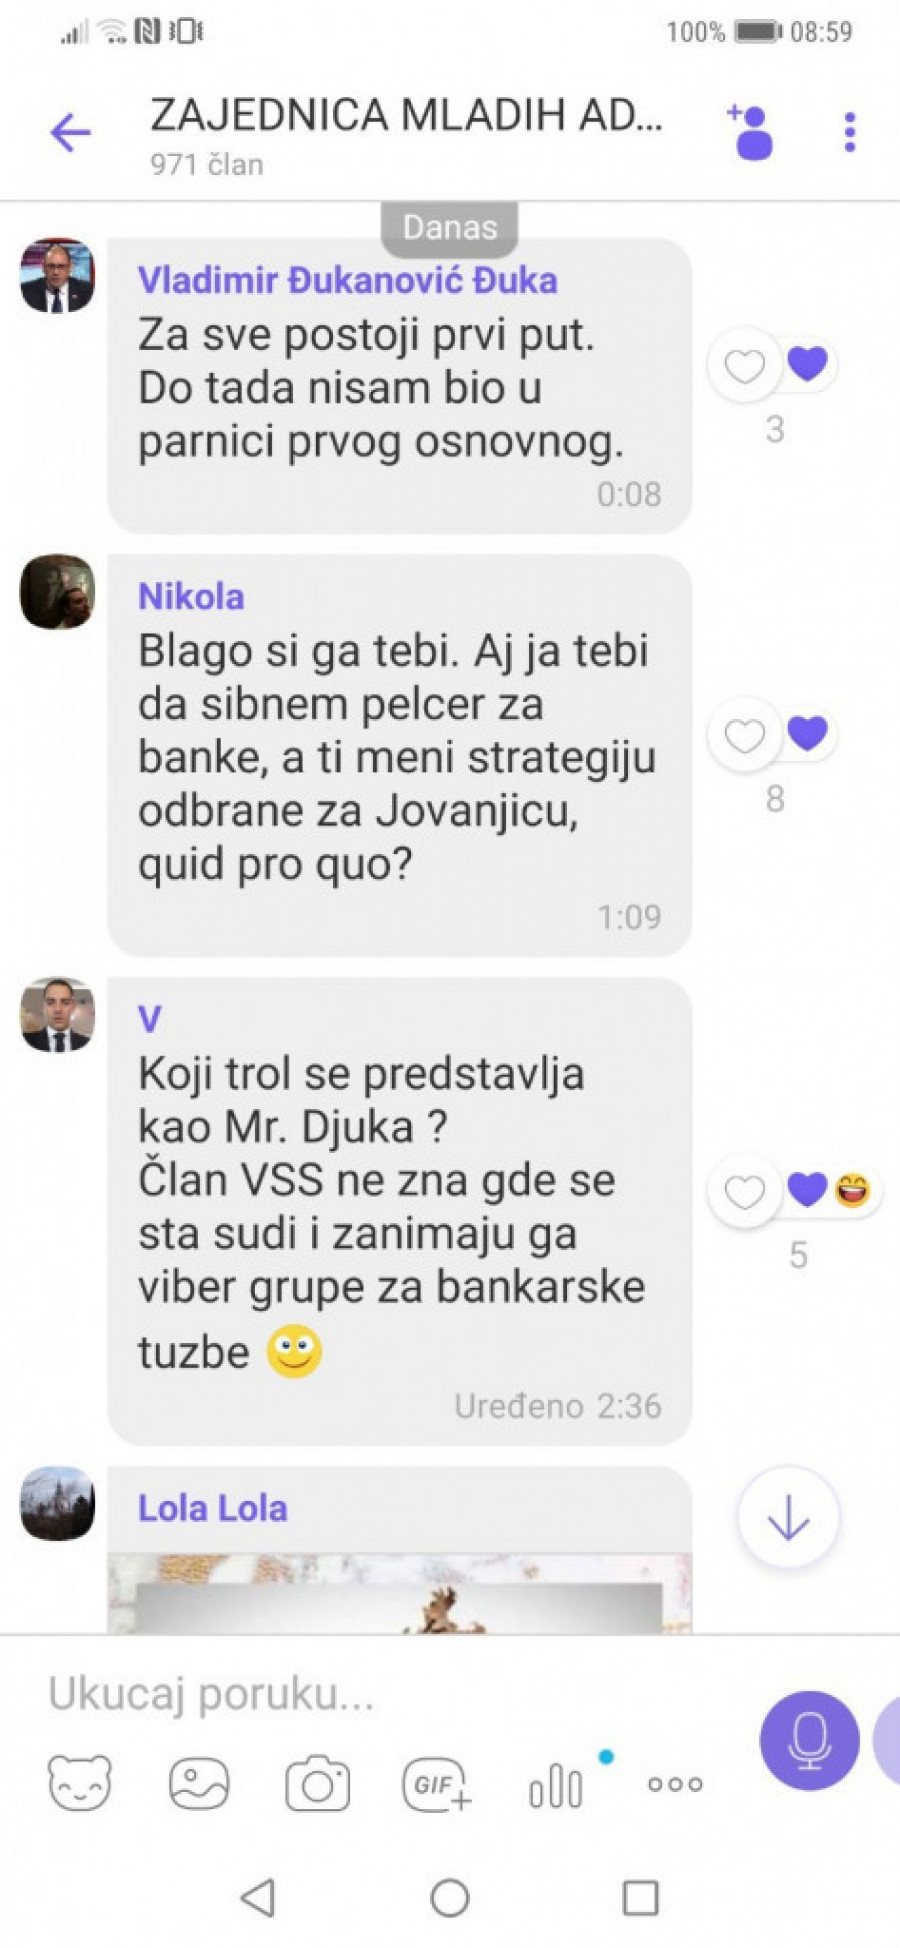Open add member icon in header

(750, 132)
